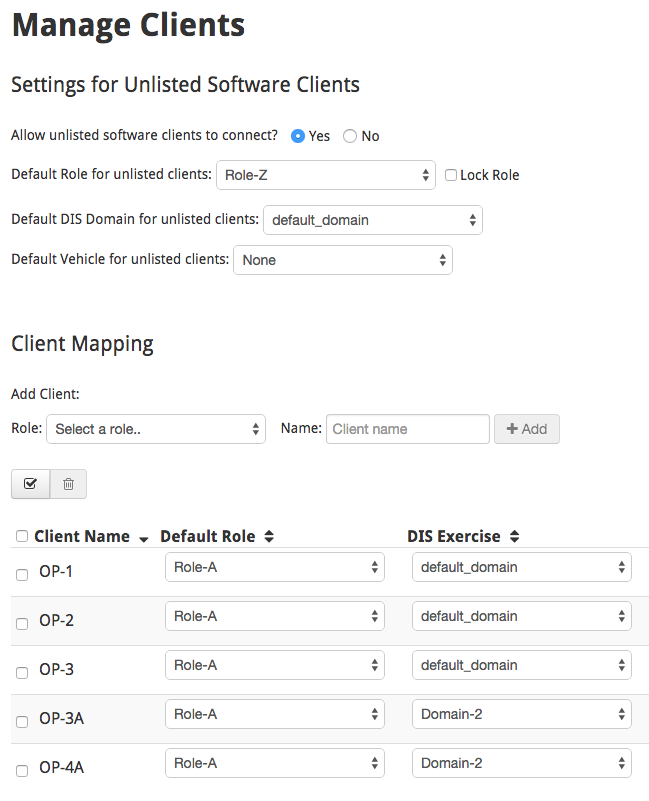
Task: Open OP-3 DIS Exercise dropdown
Action: pos(522,665)
